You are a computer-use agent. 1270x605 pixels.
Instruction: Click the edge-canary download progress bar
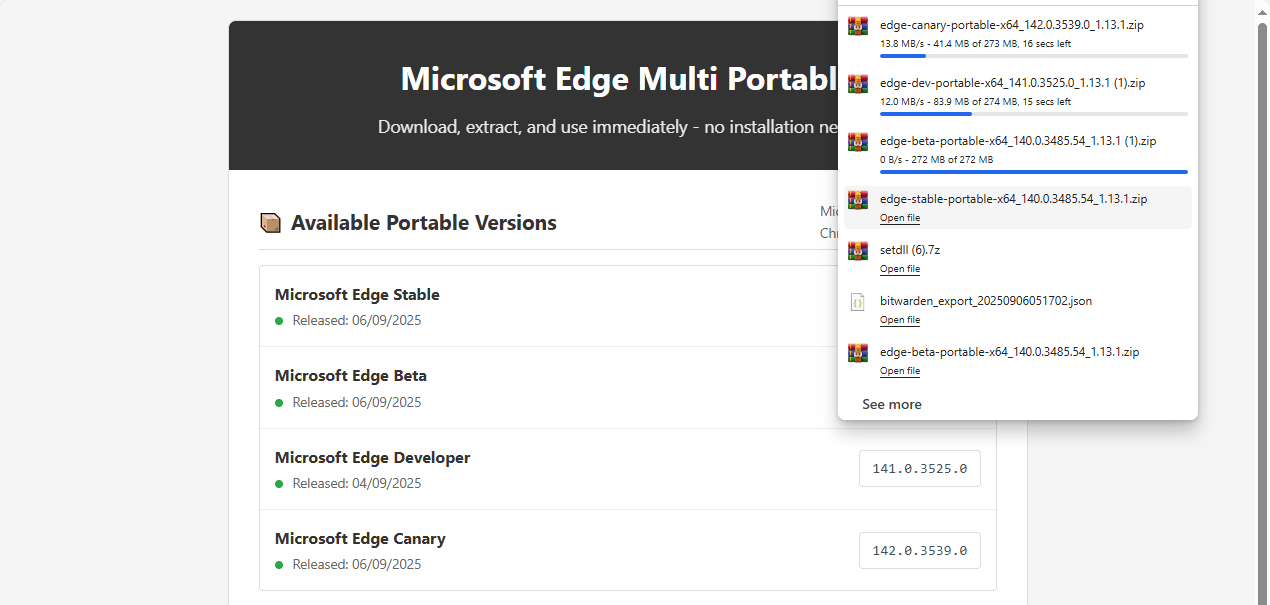pos(1034,56)
